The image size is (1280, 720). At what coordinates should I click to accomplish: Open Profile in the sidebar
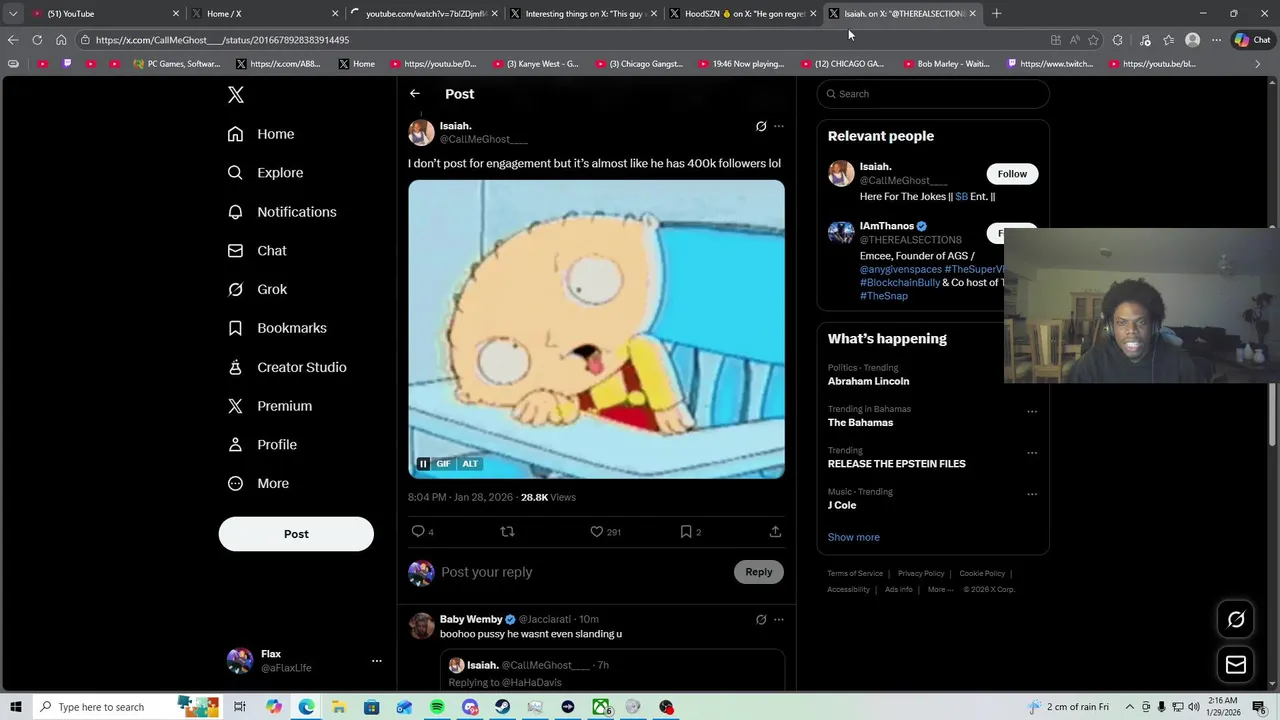262,445
